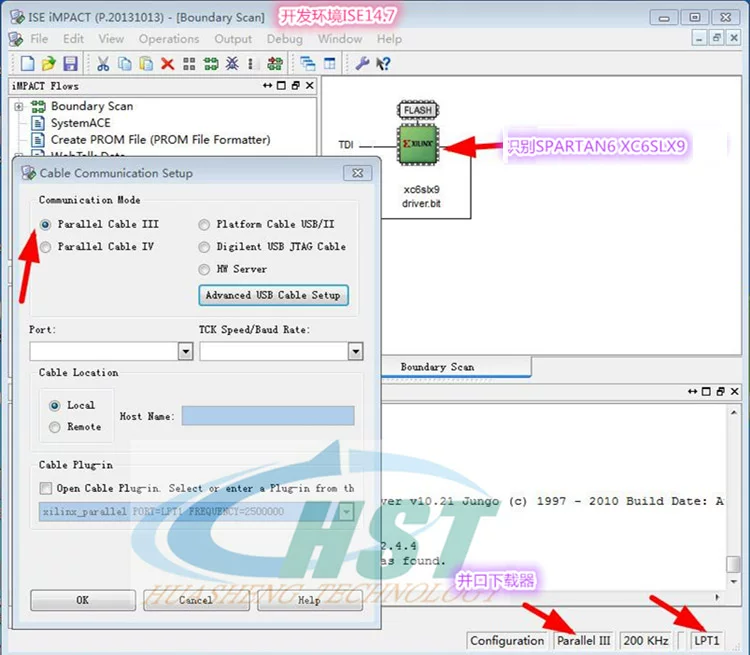This screenshot has width=750, height=655.
Task: Select SystemACE in iMPACT Flows
Action: (x=80, y=123)
